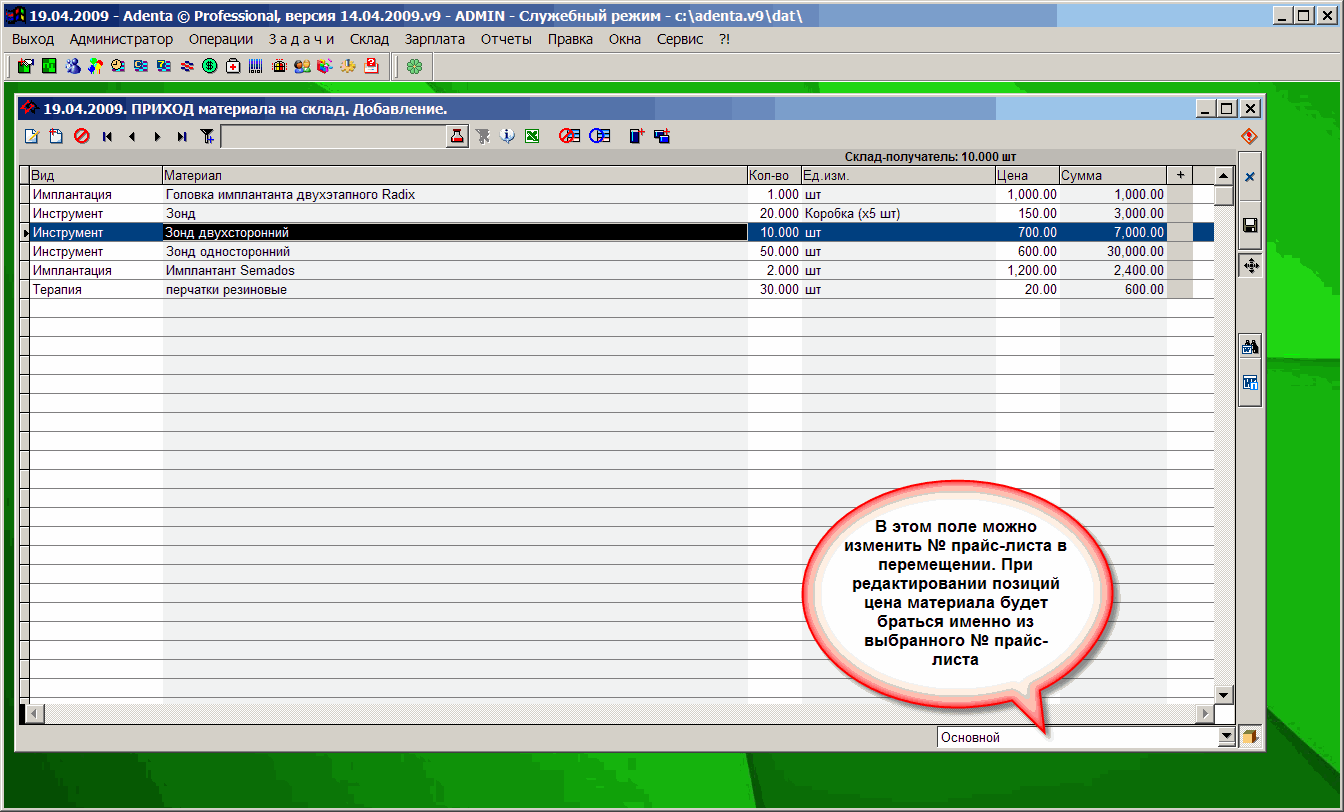Click the red flask icon beside search field

click(x=457, y=136)
